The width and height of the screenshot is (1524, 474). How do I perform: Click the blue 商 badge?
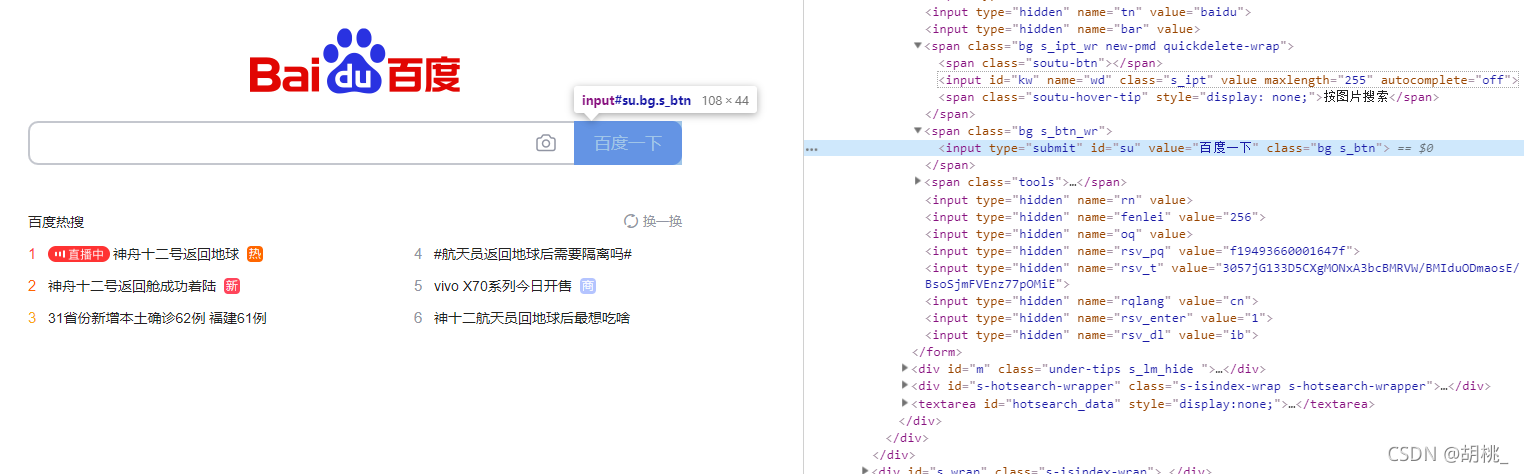(x=588, y=286)
